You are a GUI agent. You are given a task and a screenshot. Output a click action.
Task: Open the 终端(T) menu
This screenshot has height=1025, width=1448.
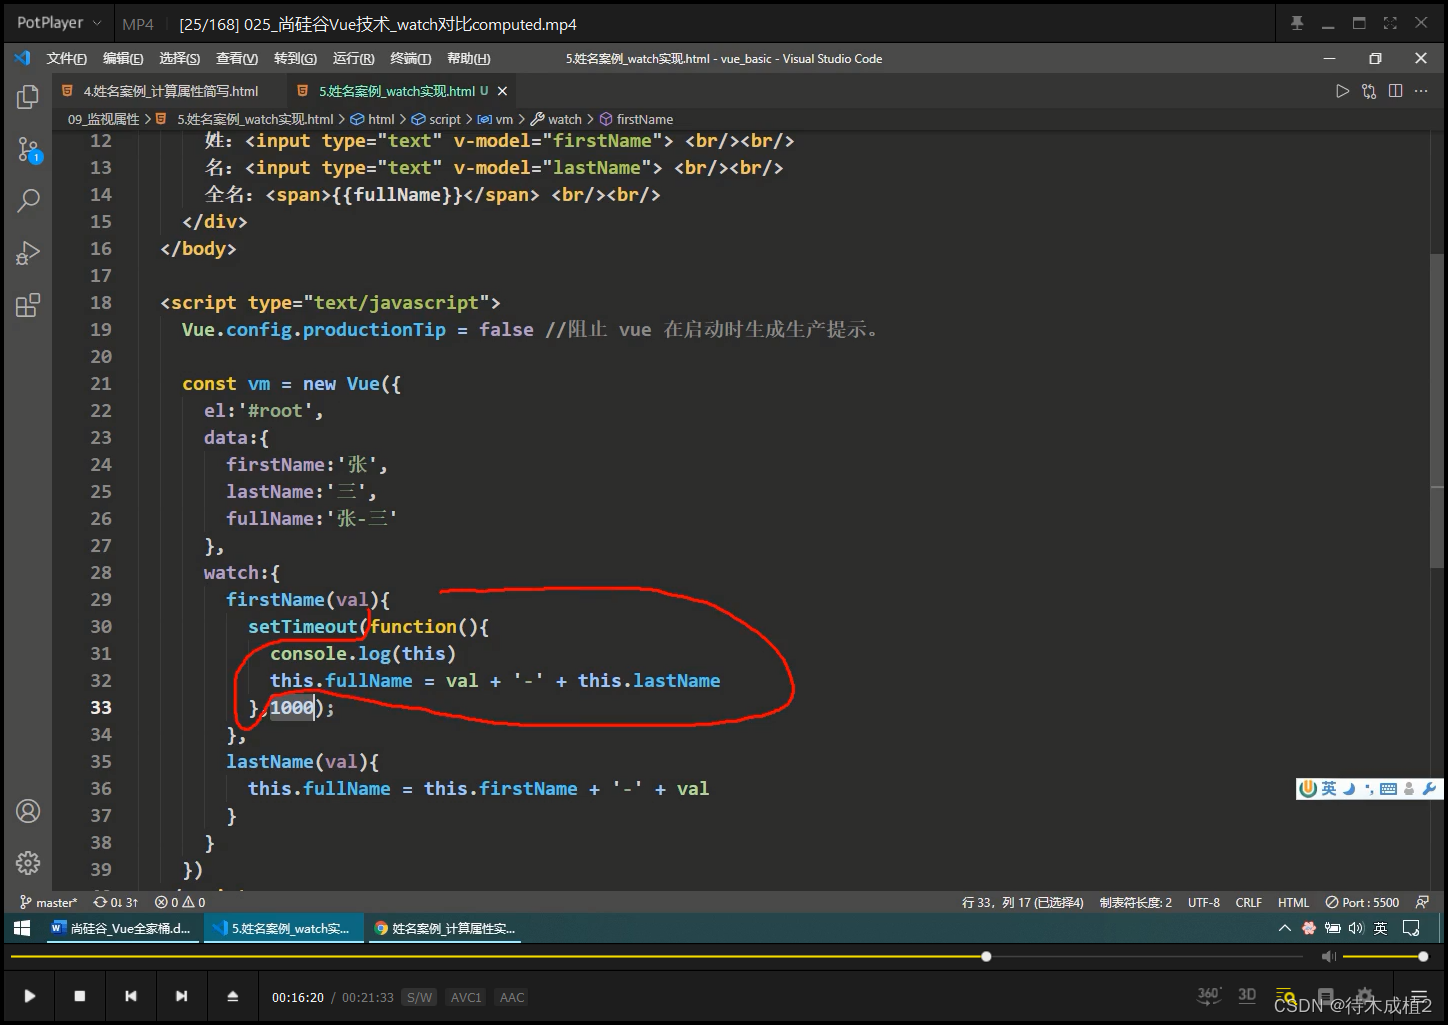pyautogui.click(x=410, y=58)
